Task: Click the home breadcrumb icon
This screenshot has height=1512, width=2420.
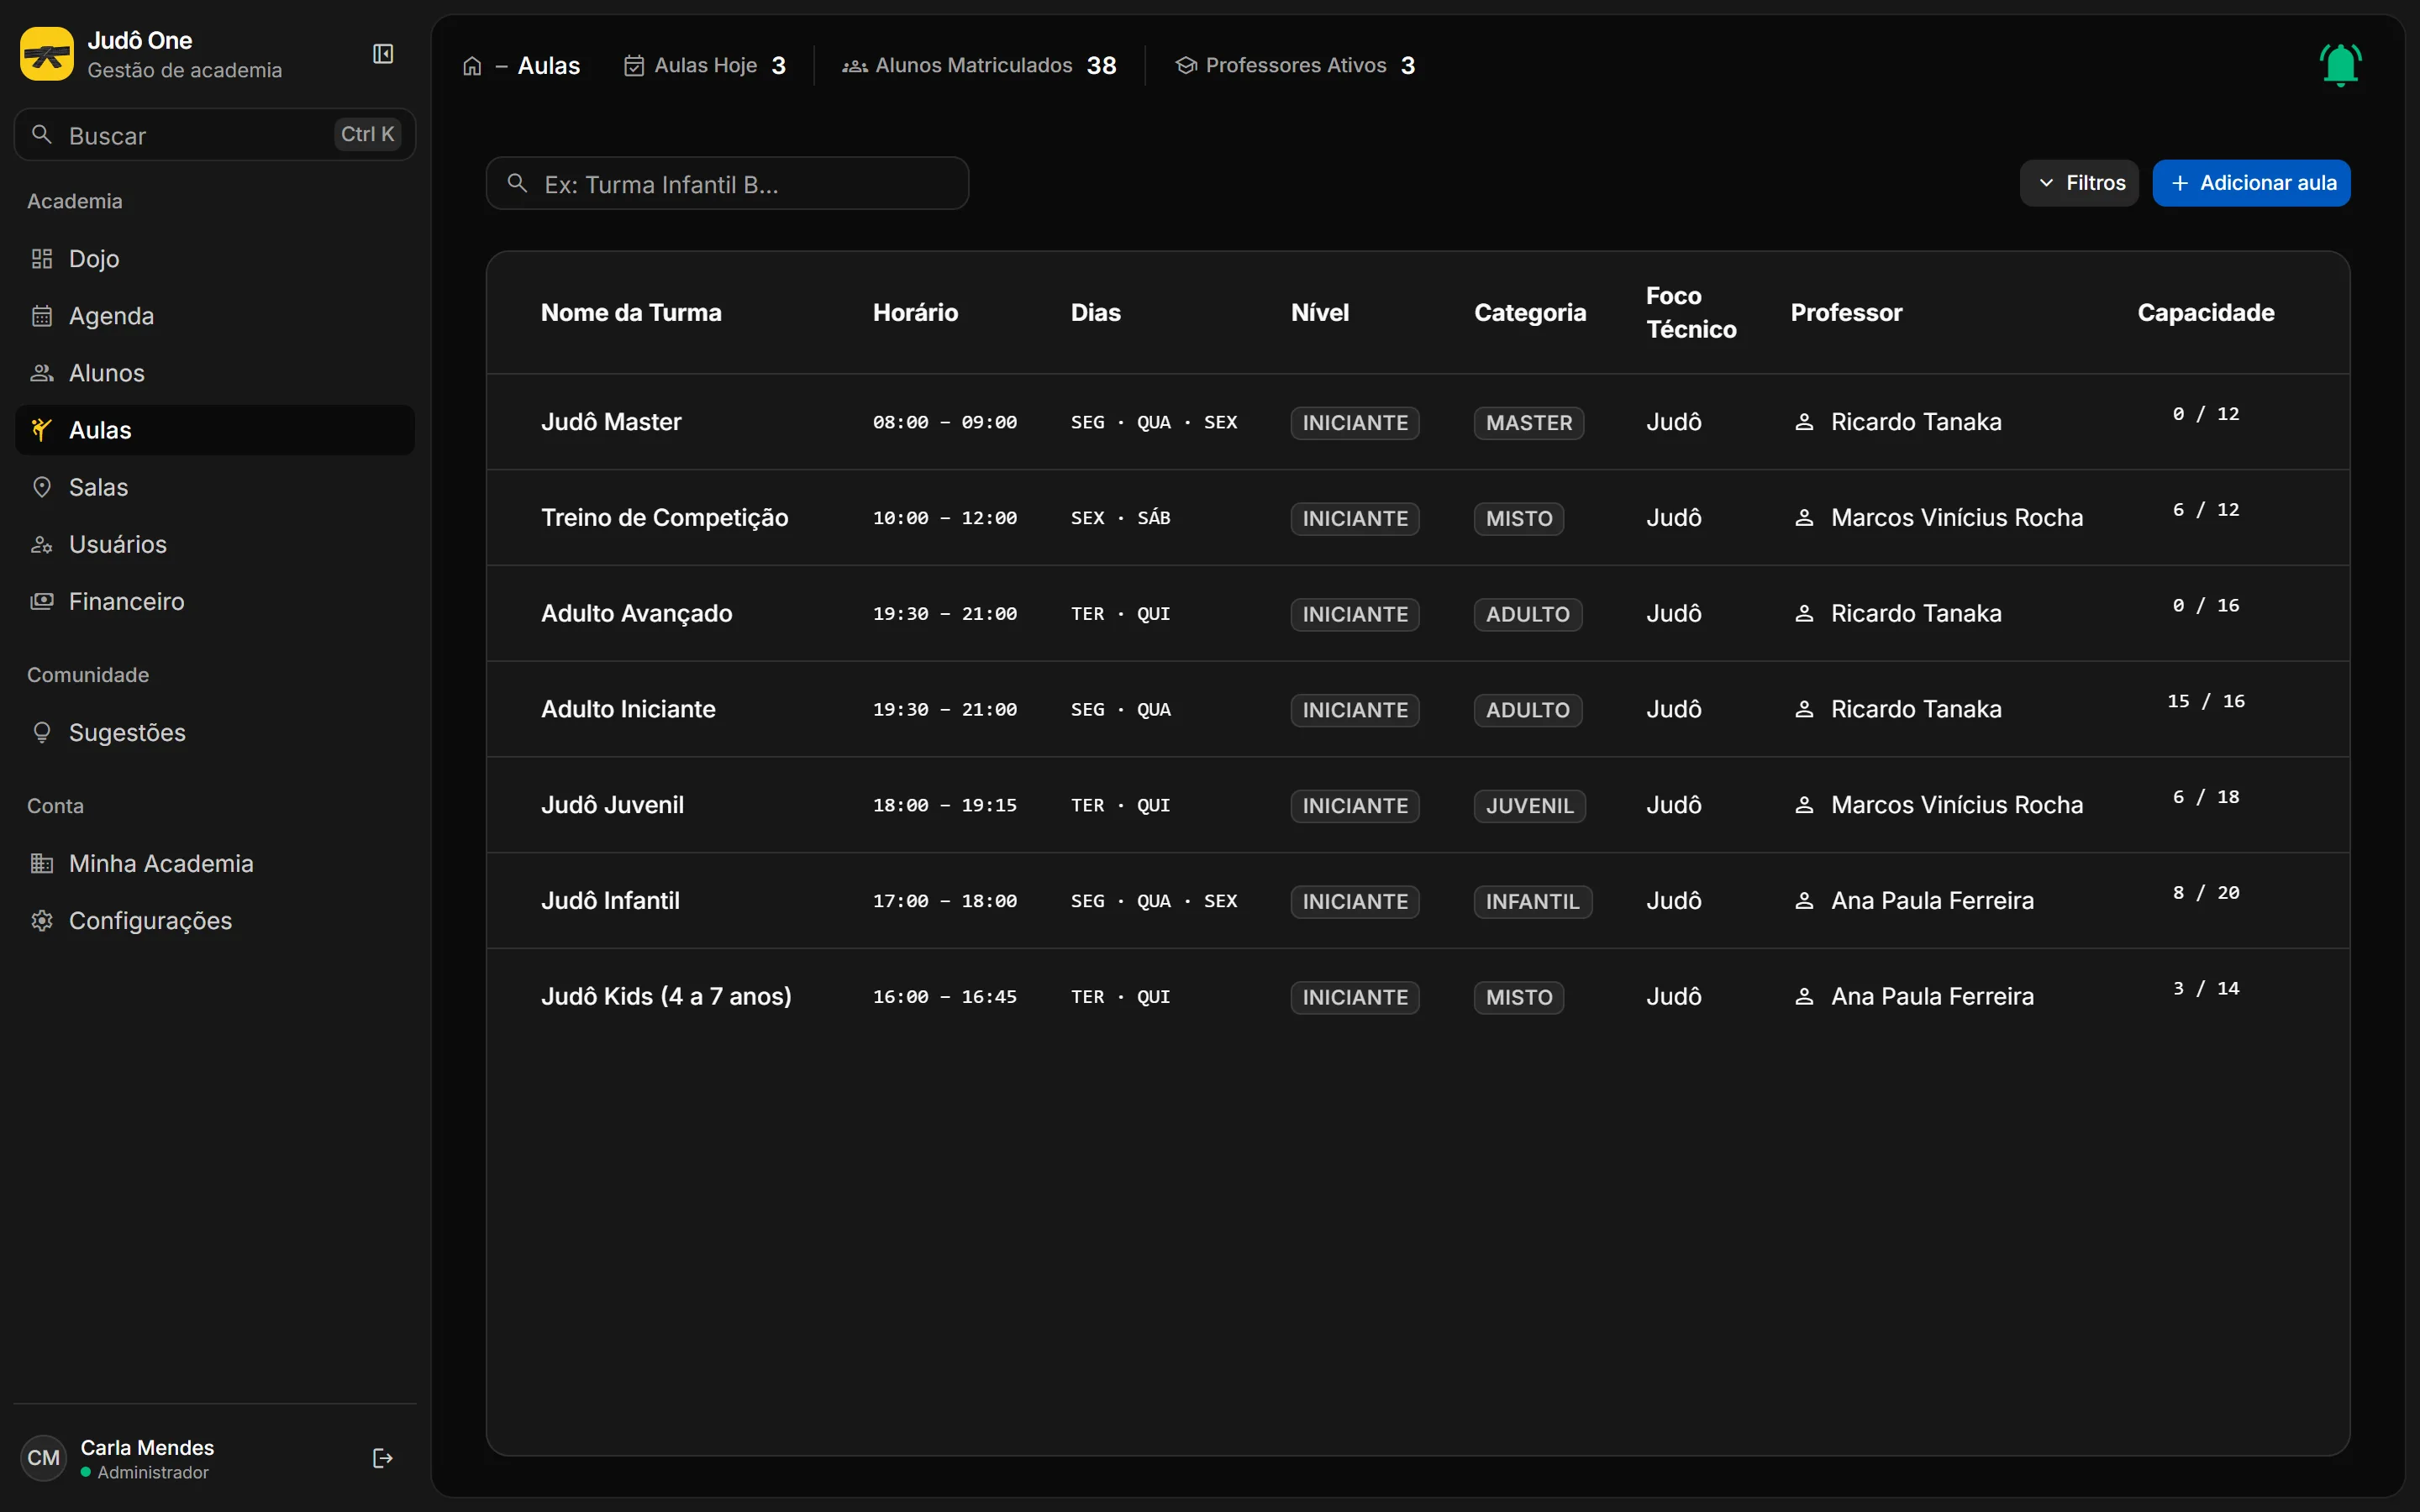Action: (472, 66)
